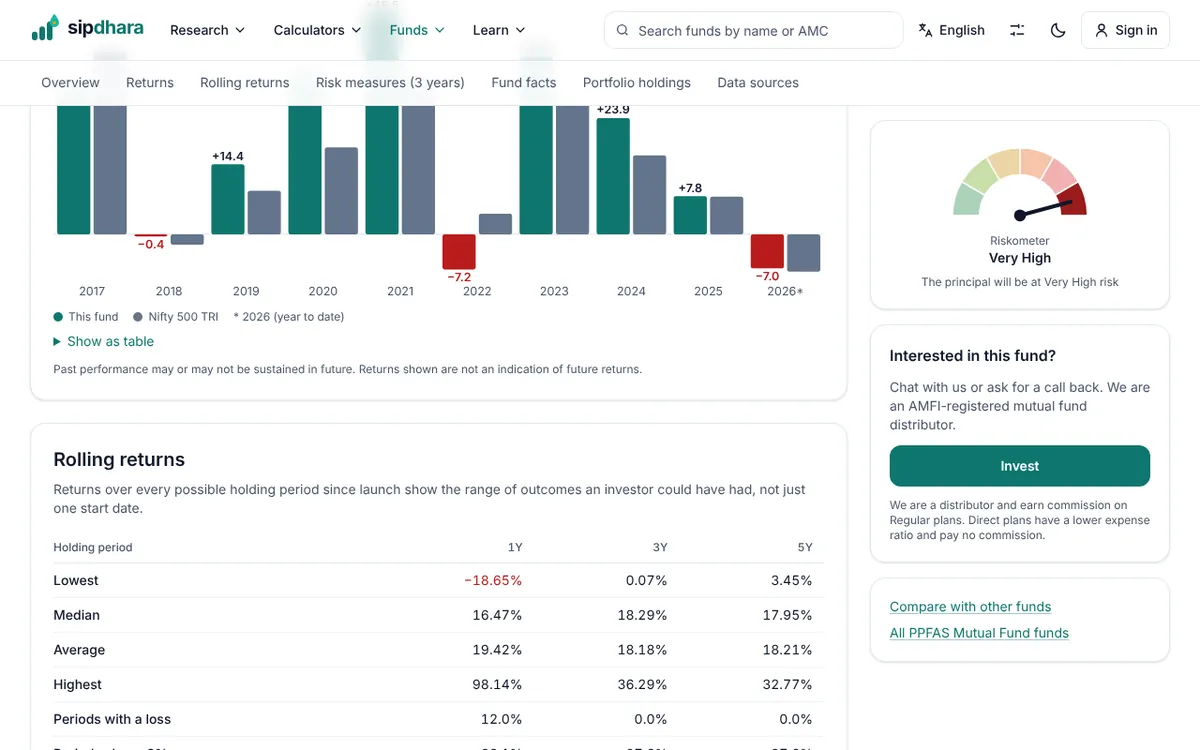Expand Show as table disclosure

point(104,341)
